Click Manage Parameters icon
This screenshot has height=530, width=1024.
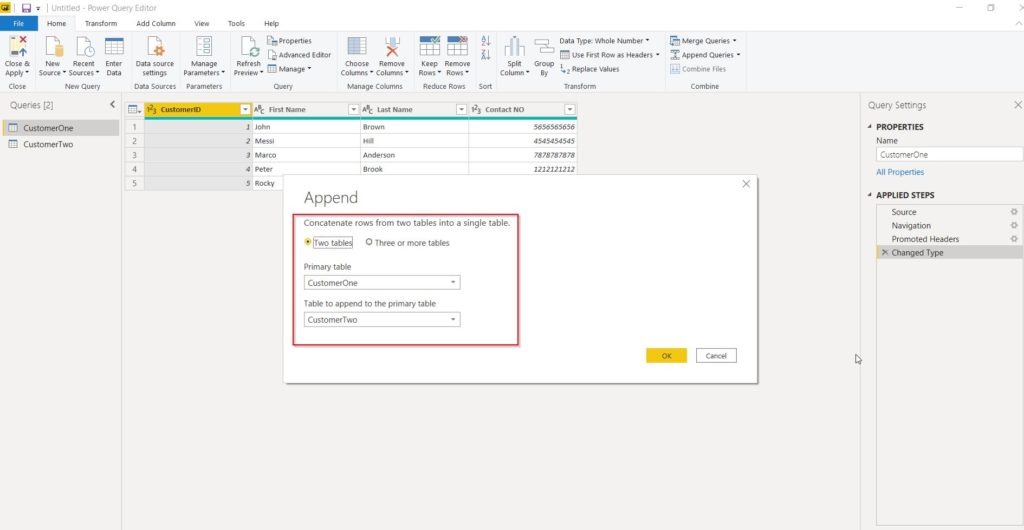coord(204,47)
